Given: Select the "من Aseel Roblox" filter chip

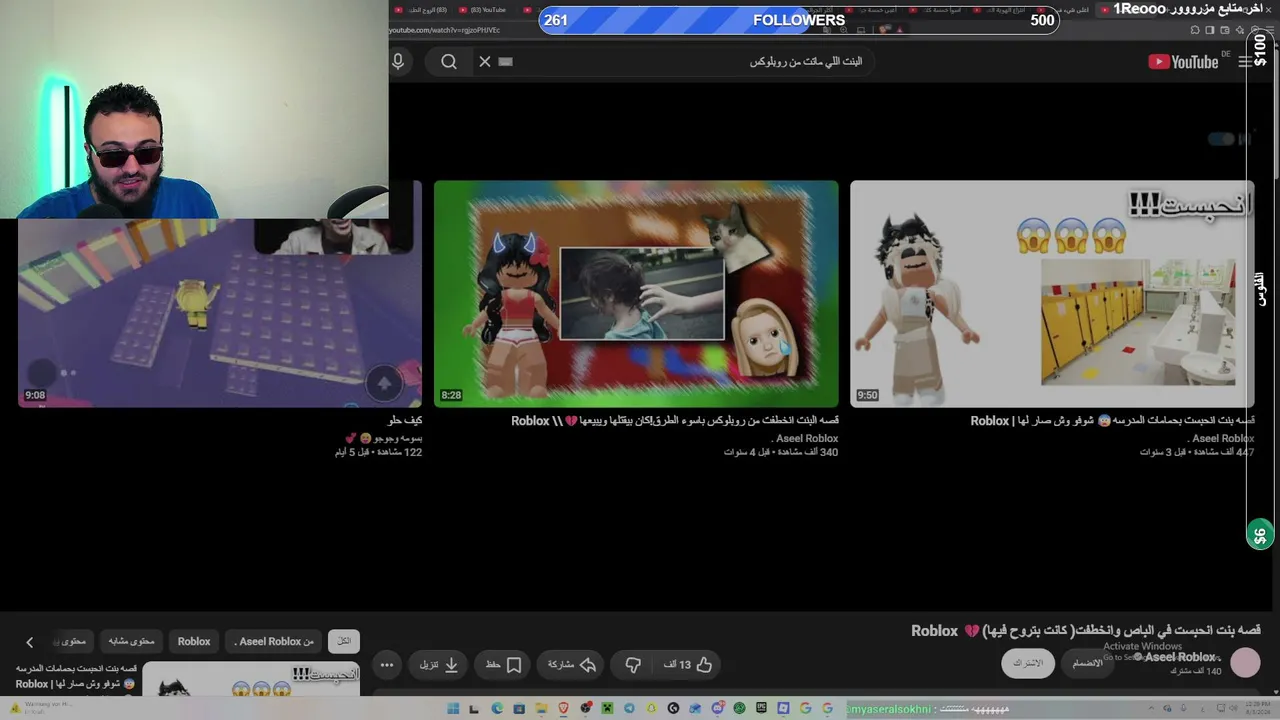Looking at the screenshot, I should (x=274, y=641).
